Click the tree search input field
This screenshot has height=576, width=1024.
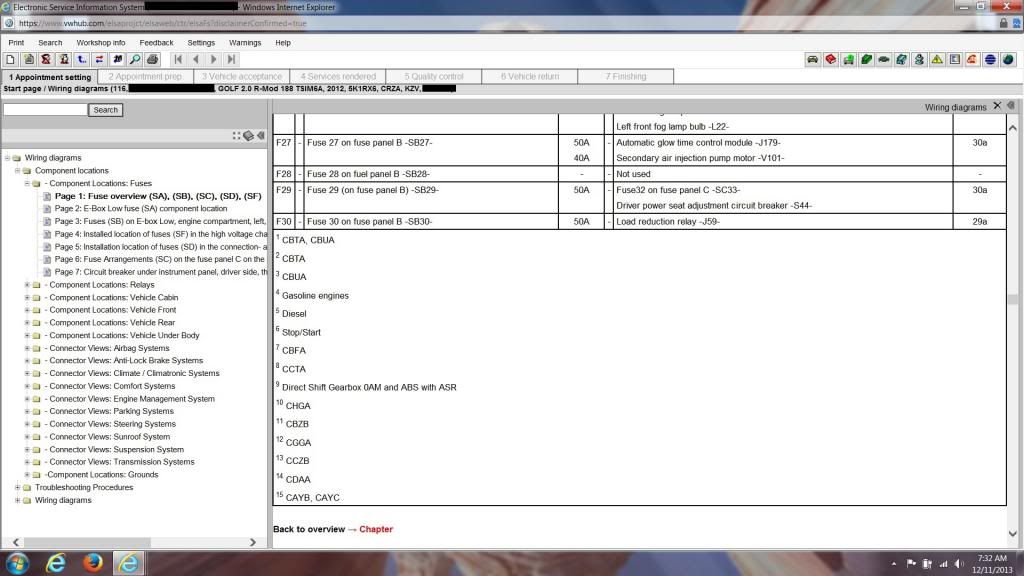coord(45,110)
